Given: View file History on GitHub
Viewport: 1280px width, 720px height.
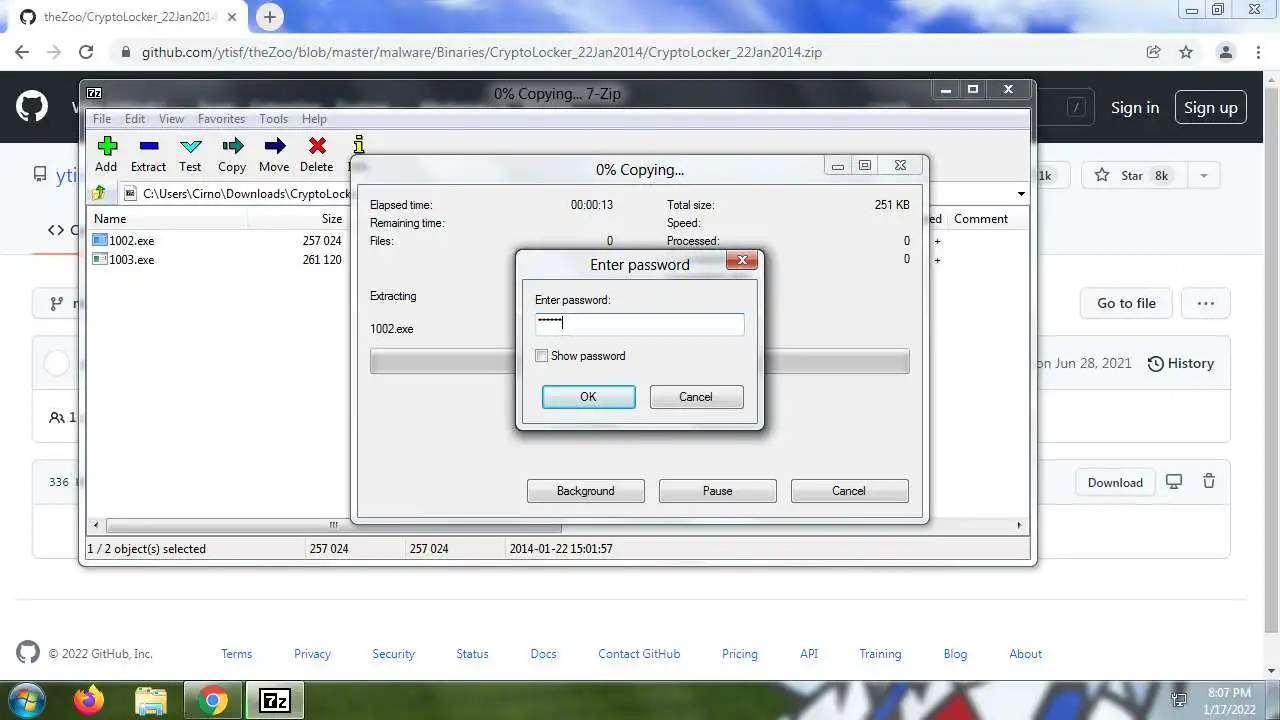Looking at the screenshot, I should (1180, 363).
